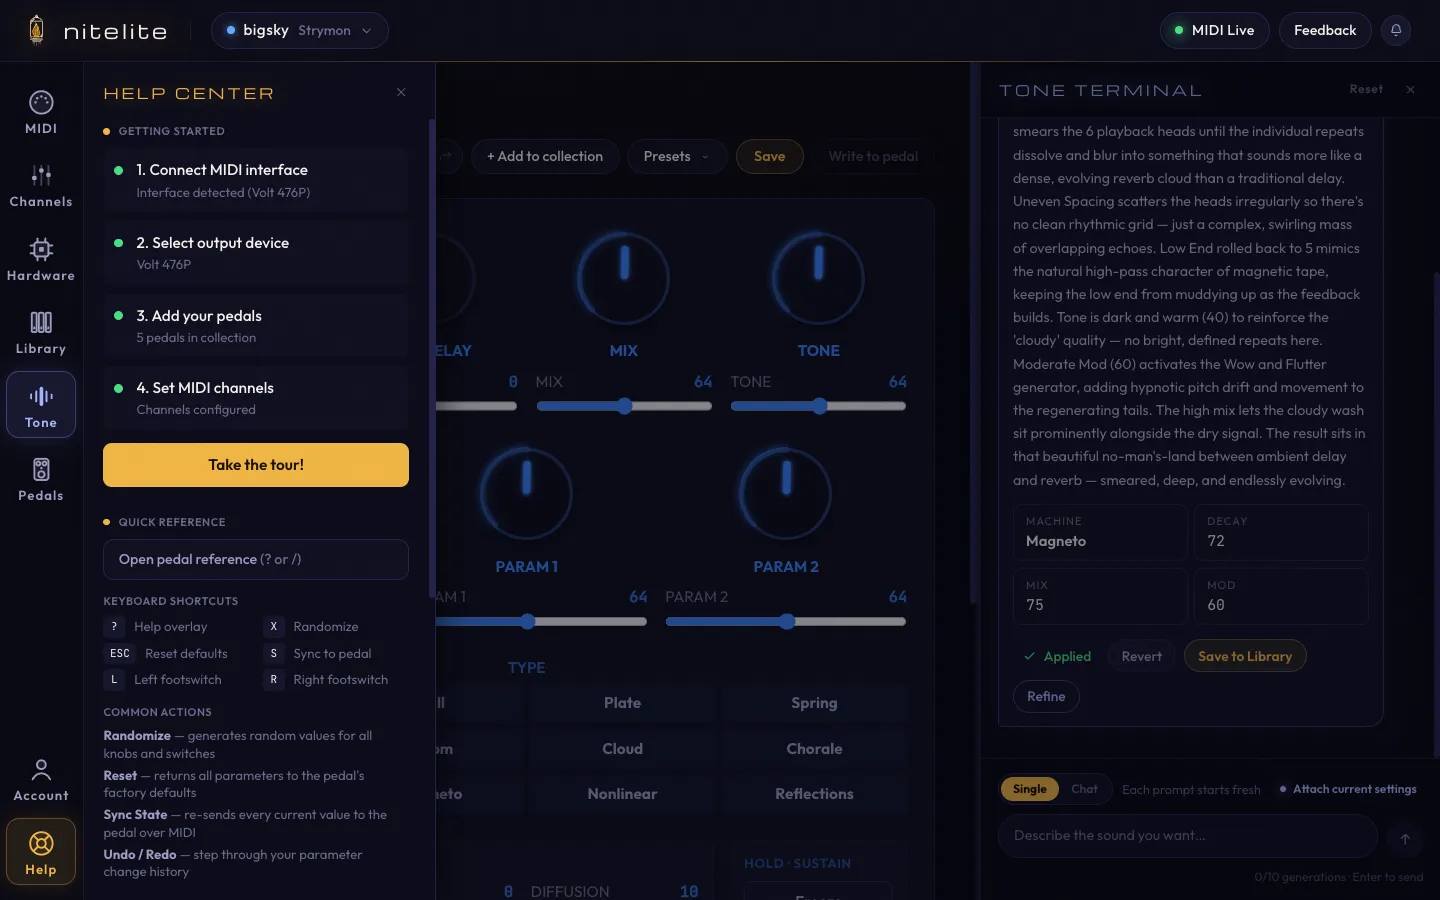Select the Spring reverb type
The height and width of the screenshot is (900, 1440).
(814, 703)
